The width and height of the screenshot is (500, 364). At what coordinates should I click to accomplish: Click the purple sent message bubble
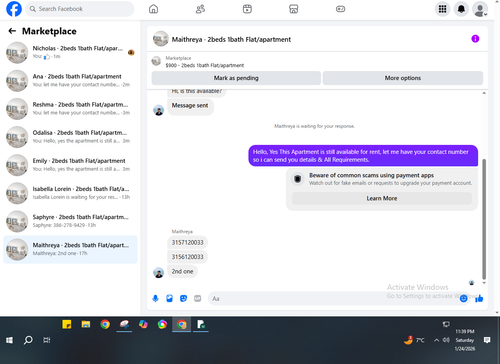363,156
